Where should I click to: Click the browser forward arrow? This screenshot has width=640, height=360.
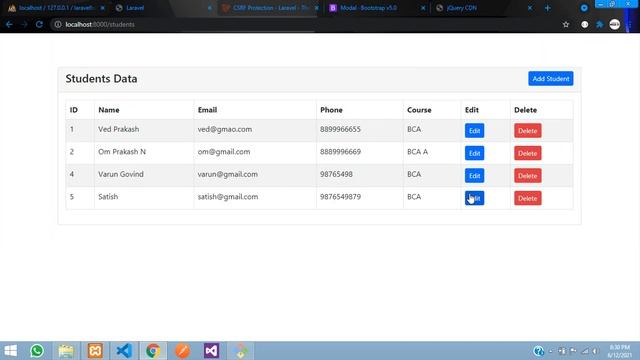click(24, 24)
